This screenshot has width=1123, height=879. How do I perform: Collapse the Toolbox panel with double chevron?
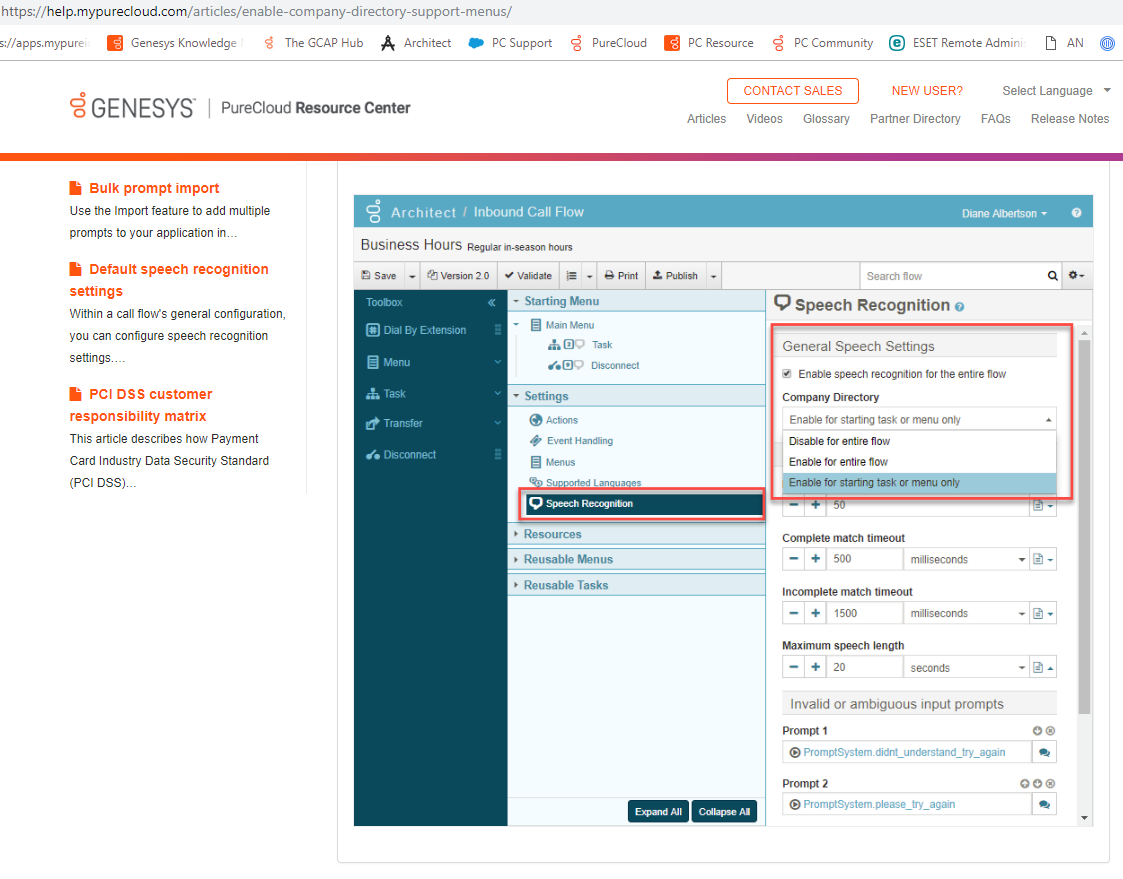[491, 302]
